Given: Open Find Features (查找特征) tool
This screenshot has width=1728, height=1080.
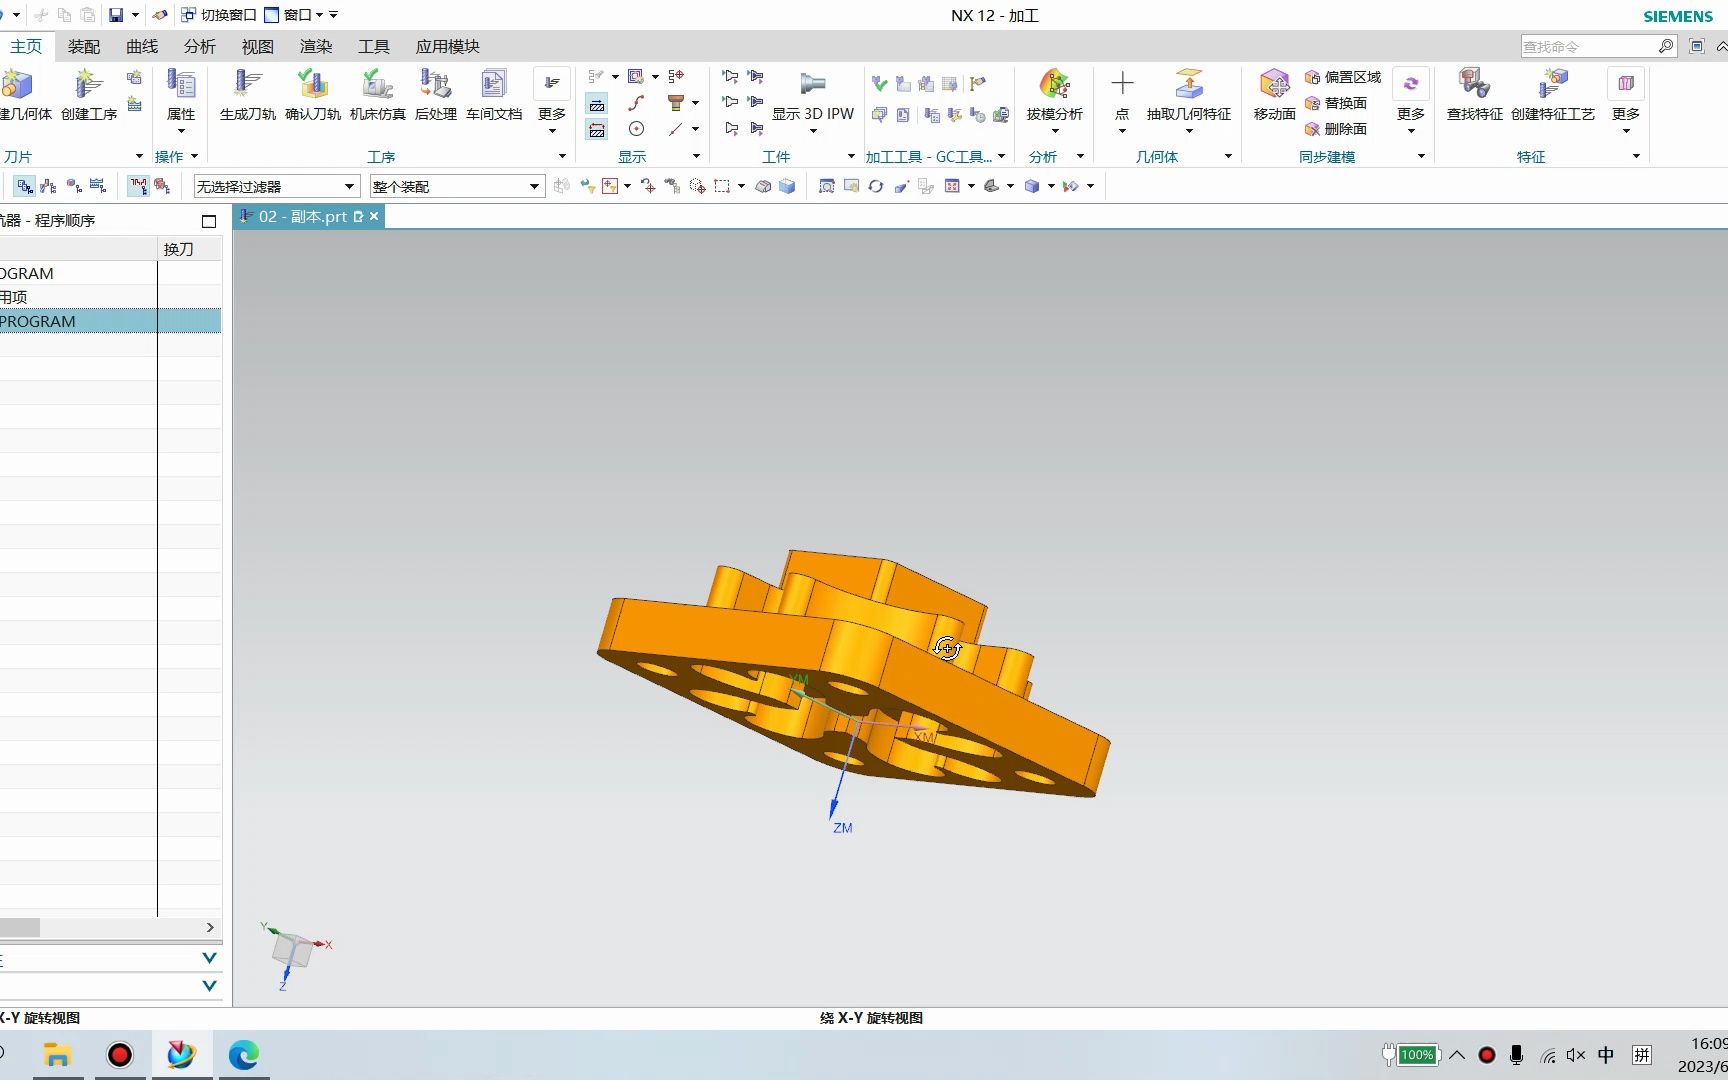Looking at the screenshot, I should point(1474,94).
